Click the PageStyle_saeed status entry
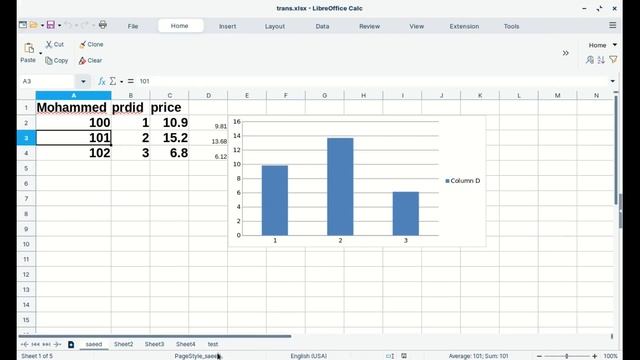Screen dimensions: 640x360 pos(197,356)
